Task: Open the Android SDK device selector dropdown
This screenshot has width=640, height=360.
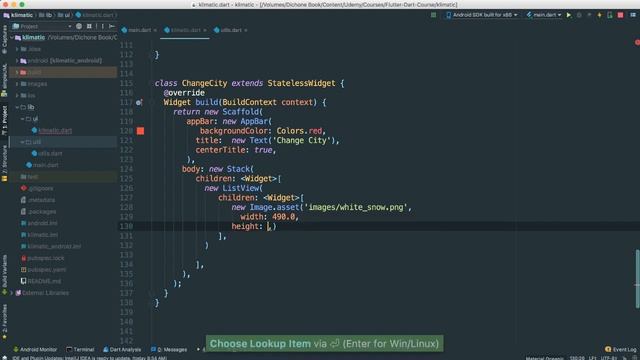Action: pos(482,15)
